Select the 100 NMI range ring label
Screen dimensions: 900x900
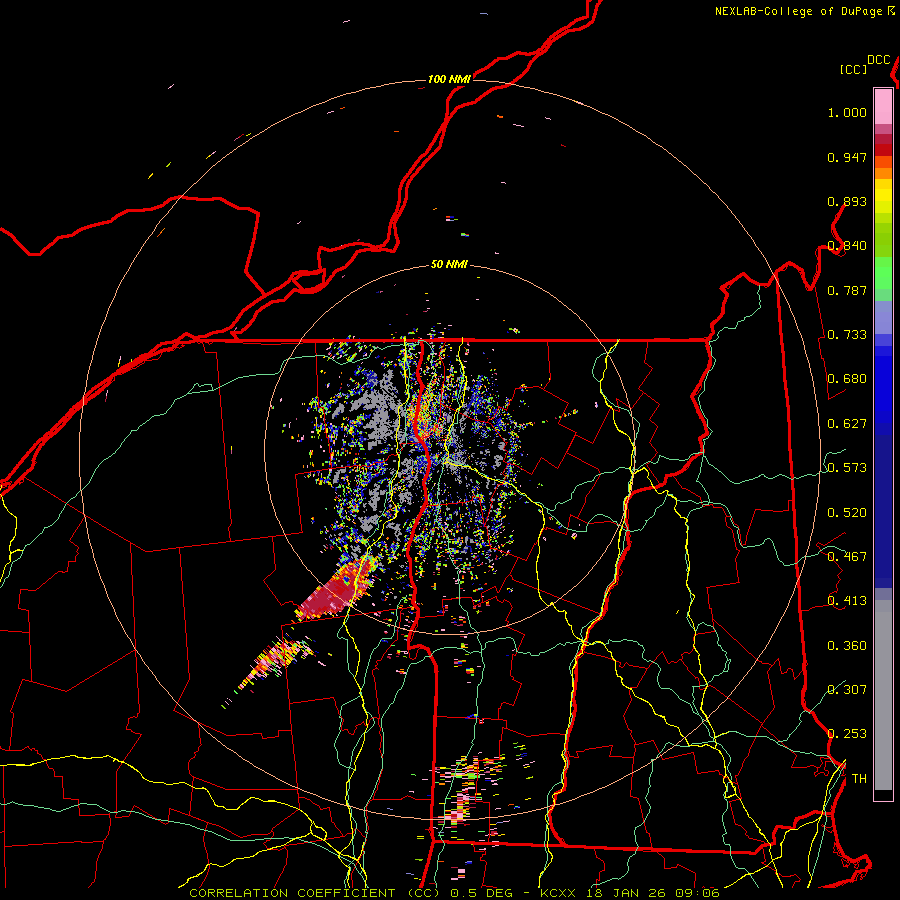coord(449,79)
